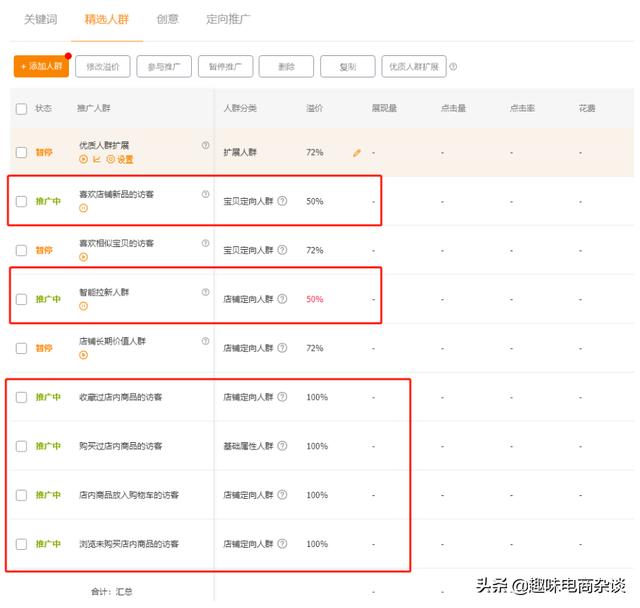Click help icon next to 优质人群扩展 button

pyautogui.click(x=453, y=67)
